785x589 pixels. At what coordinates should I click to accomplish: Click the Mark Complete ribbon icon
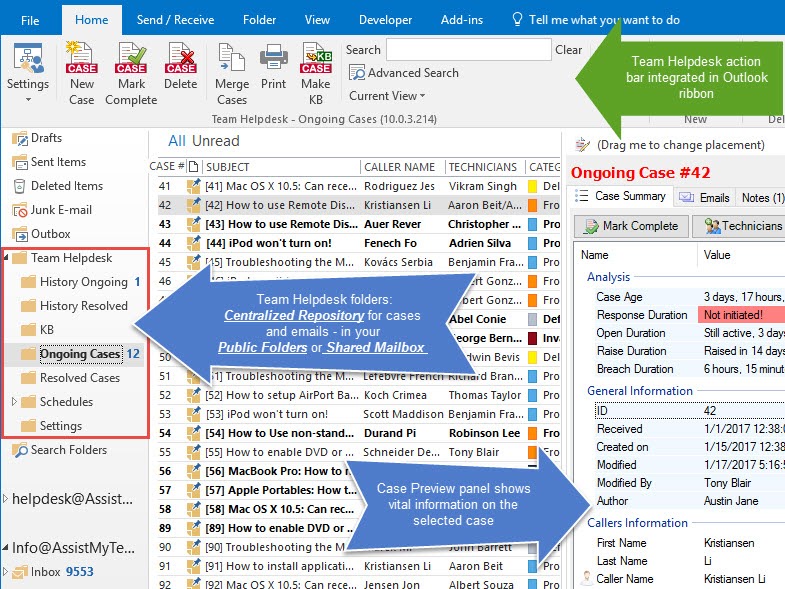(131, 59)
